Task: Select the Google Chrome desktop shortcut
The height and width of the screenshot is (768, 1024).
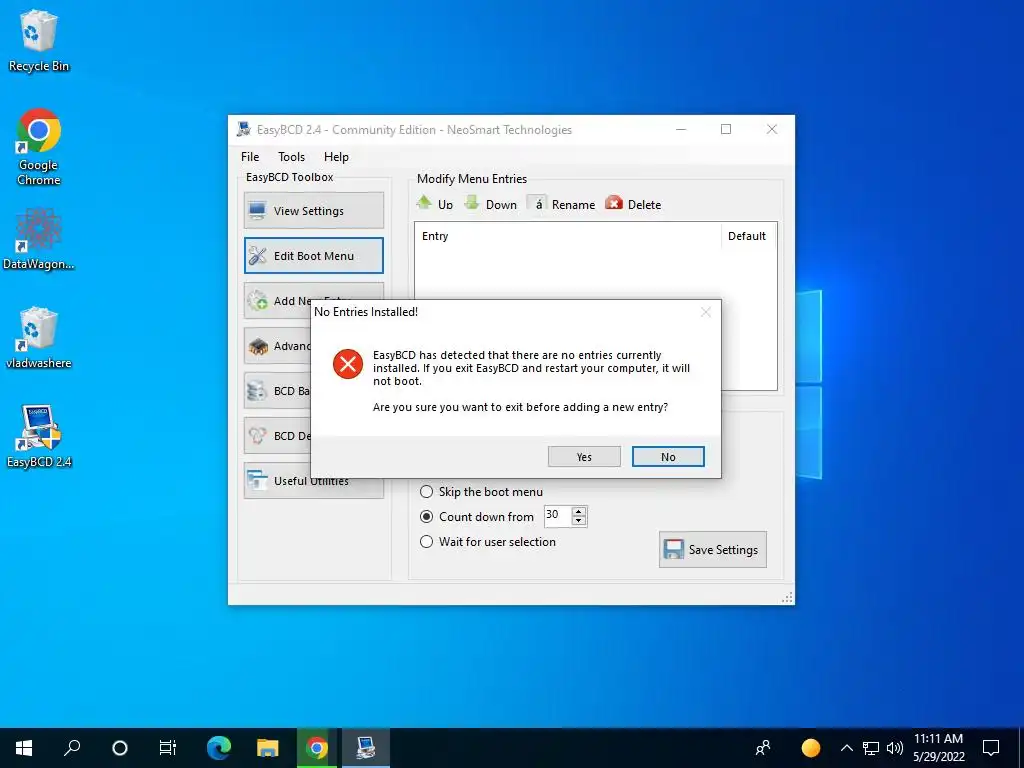Action: pyautogui.click(x=39, y=148)
